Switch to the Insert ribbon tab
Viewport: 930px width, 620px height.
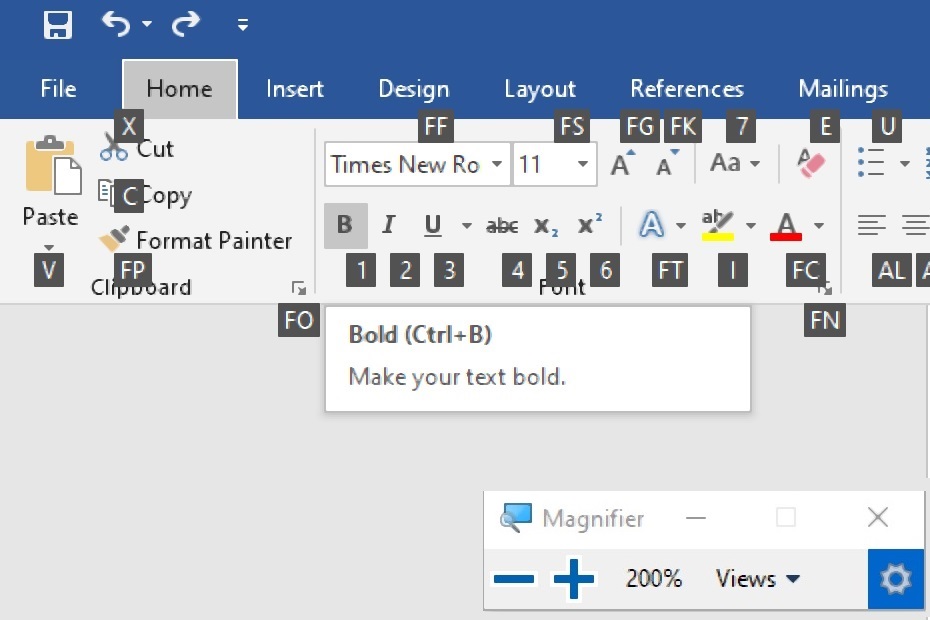pos(295,89)
